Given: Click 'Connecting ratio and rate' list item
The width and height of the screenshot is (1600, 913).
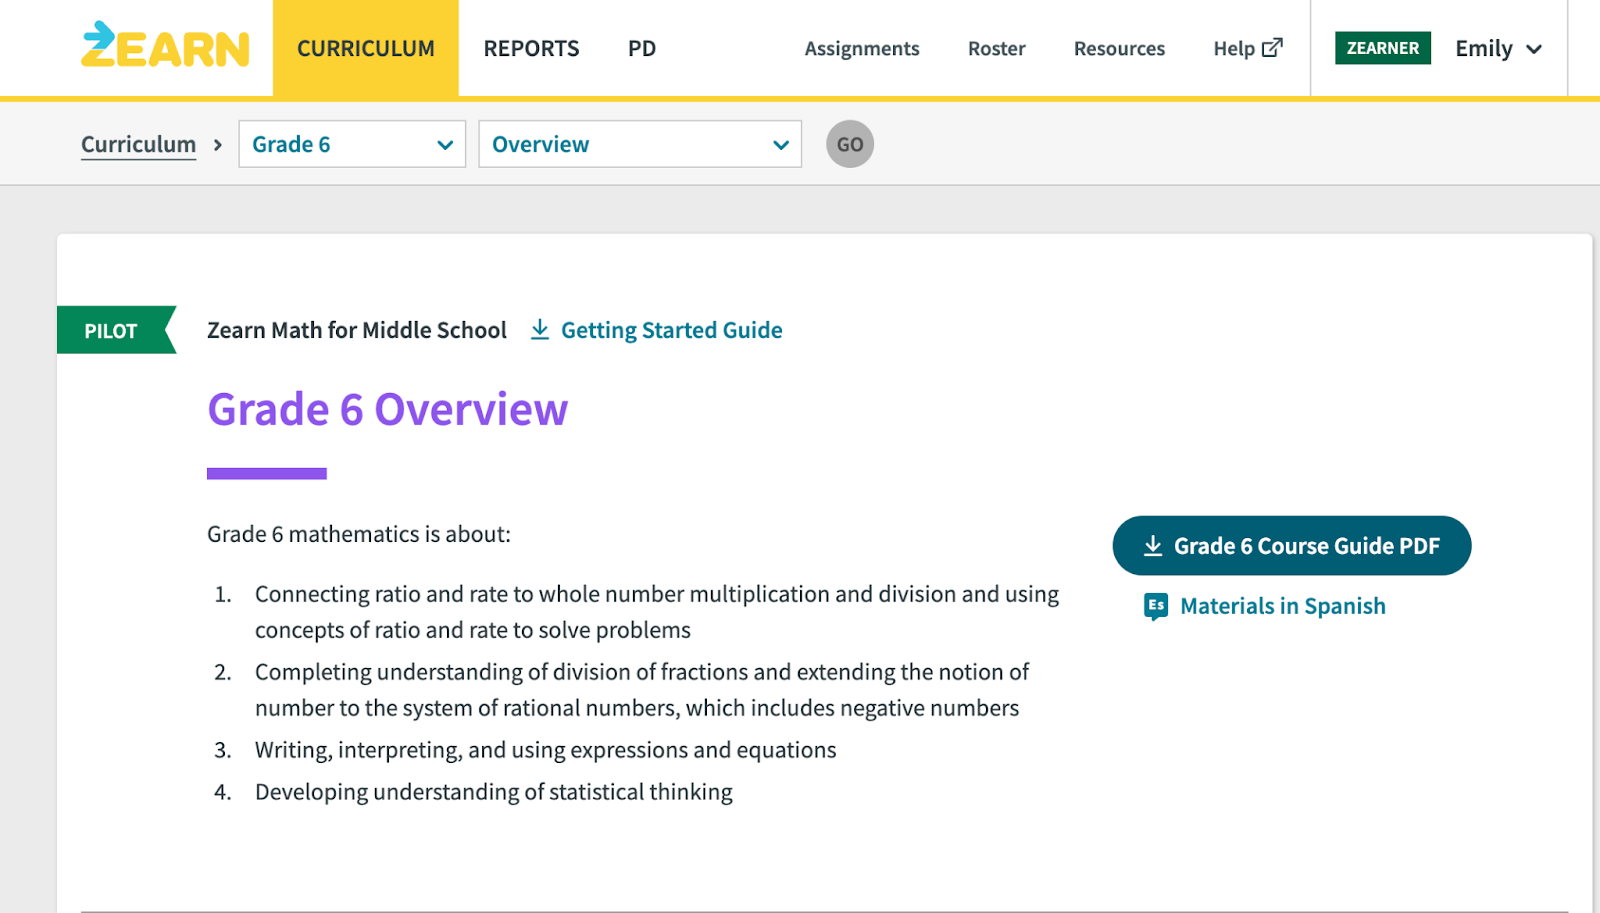Looking at the screenshot, I should tap(657, 612).
